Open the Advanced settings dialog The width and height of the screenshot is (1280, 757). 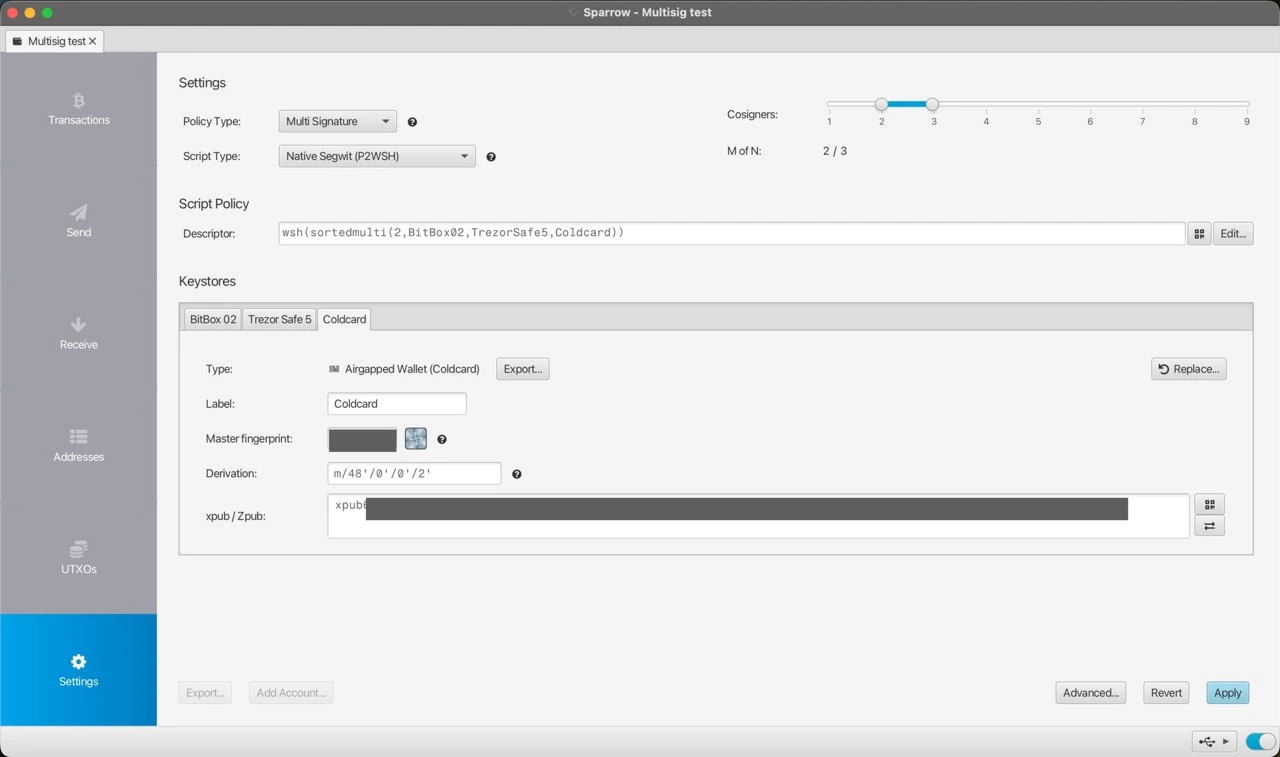[1090, 692]
